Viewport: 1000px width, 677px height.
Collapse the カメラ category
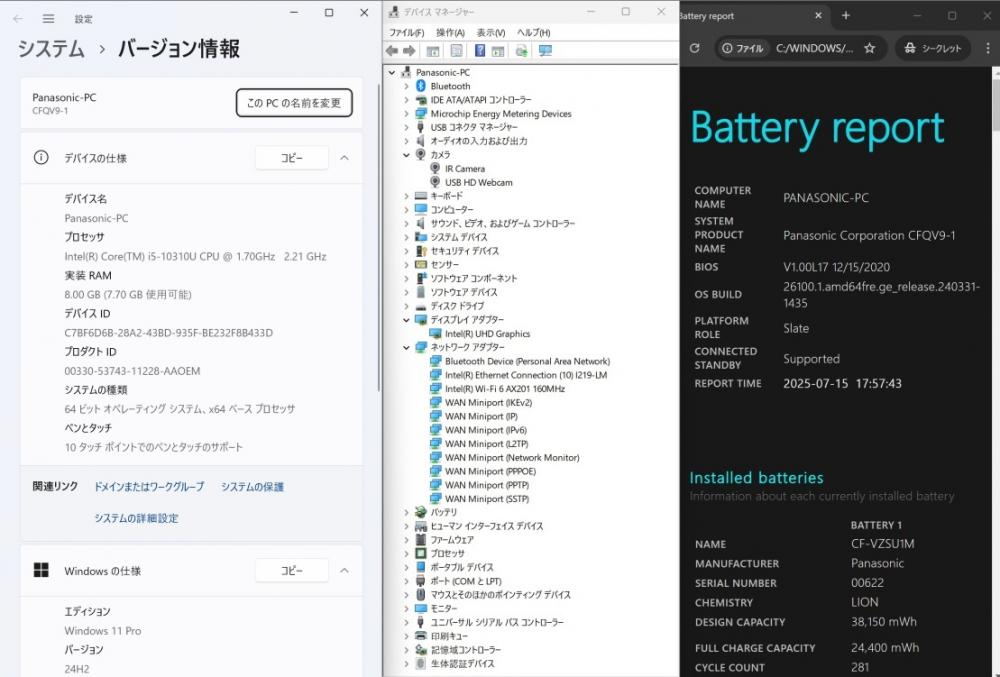click(x=406, y=154)
